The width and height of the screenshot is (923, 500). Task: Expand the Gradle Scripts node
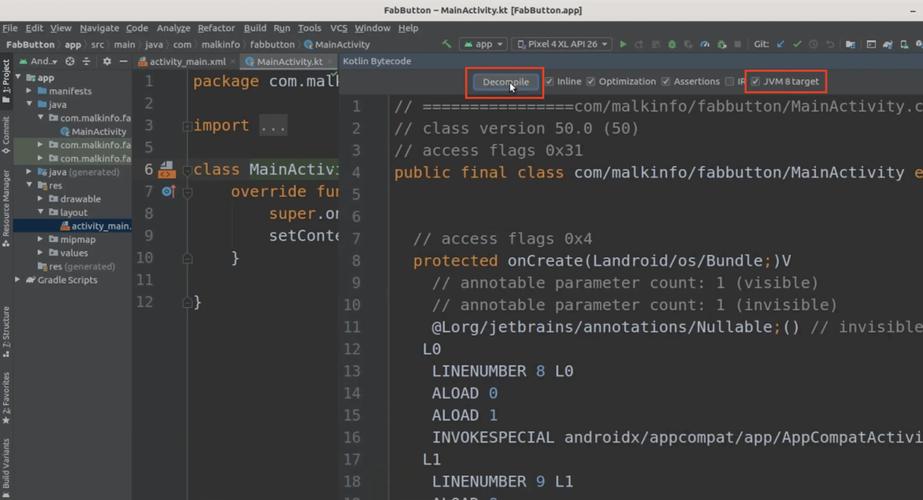(x=18, y=280)
